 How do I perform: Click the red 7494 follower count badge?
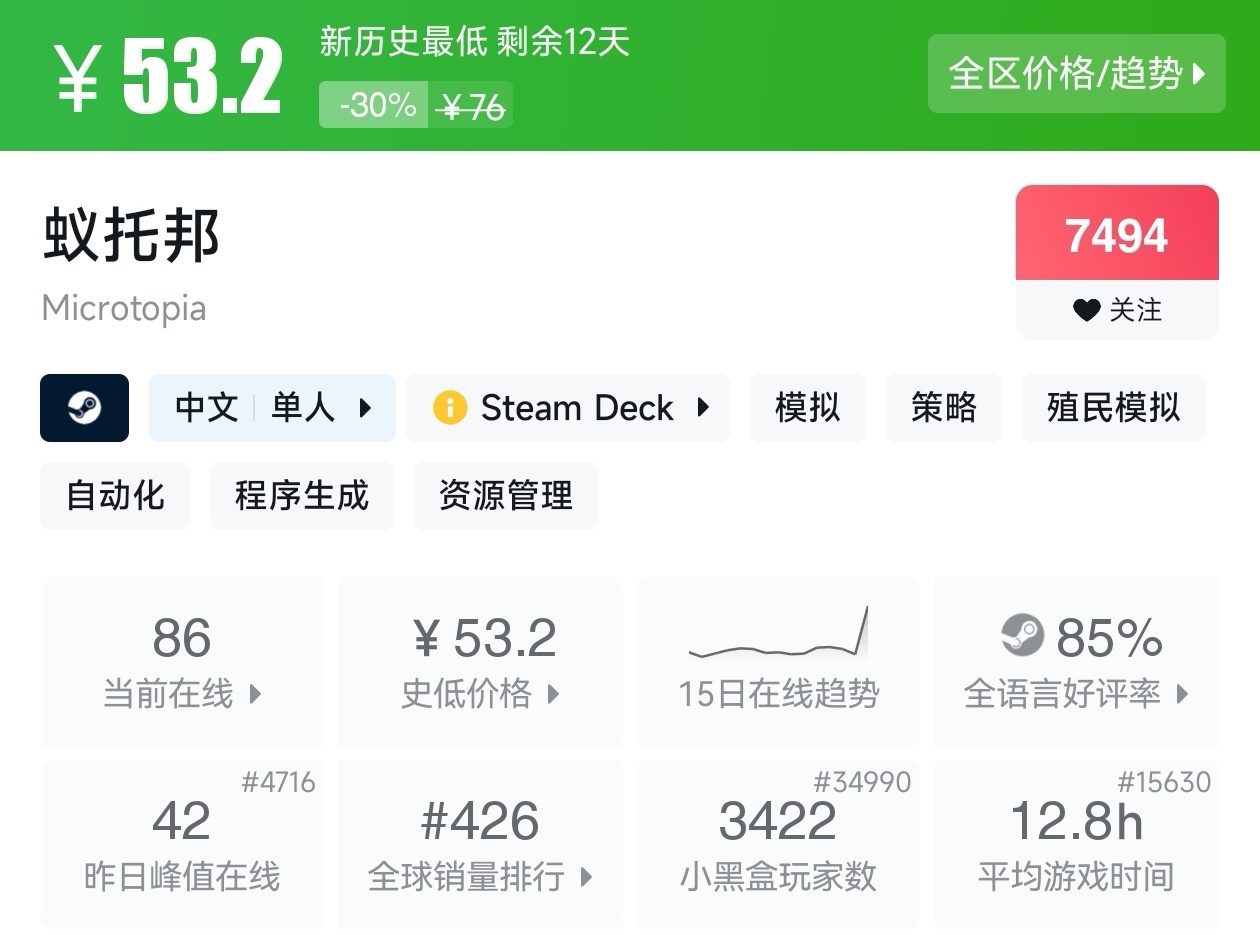point(1117,235)
